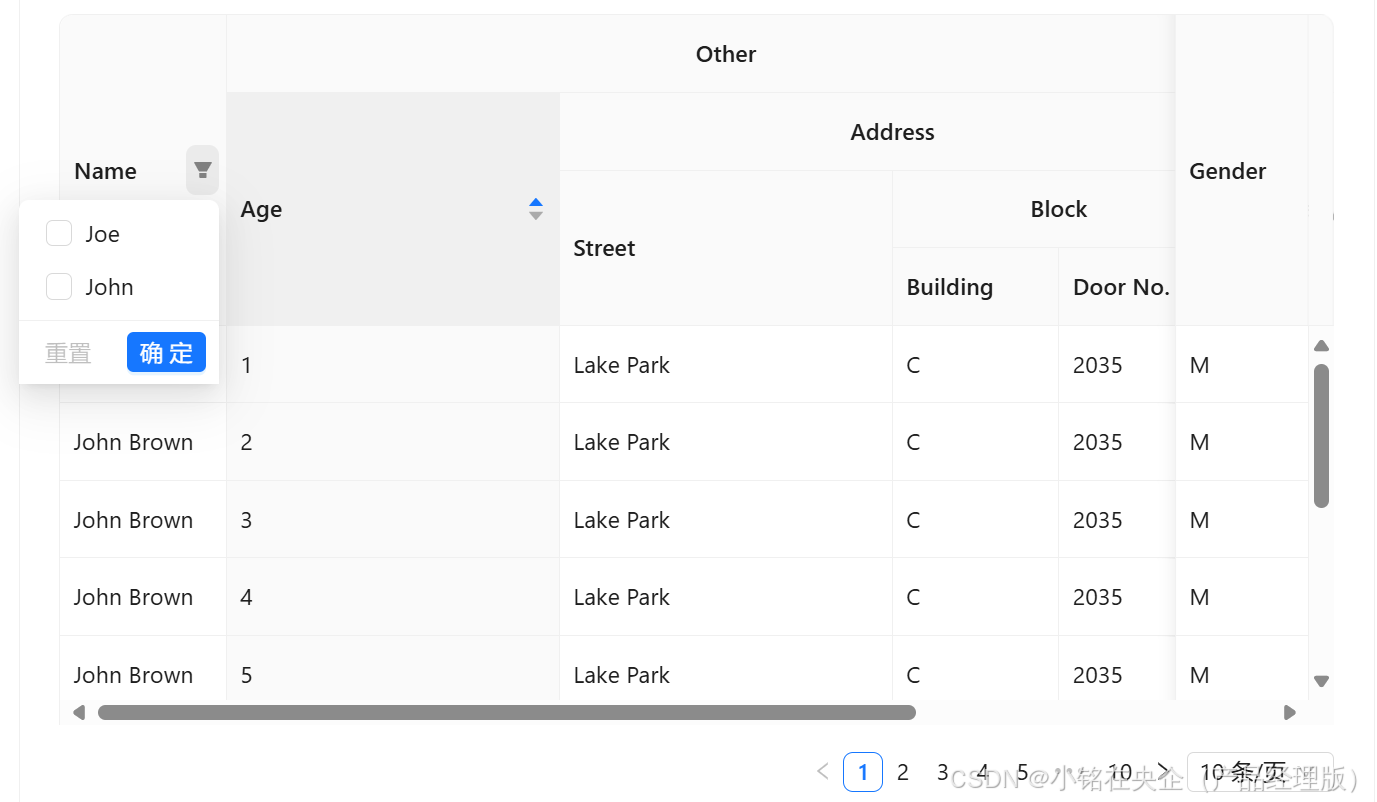
Task: Click the vertical scrollbar thumb
Action: tap(1321, 435)
